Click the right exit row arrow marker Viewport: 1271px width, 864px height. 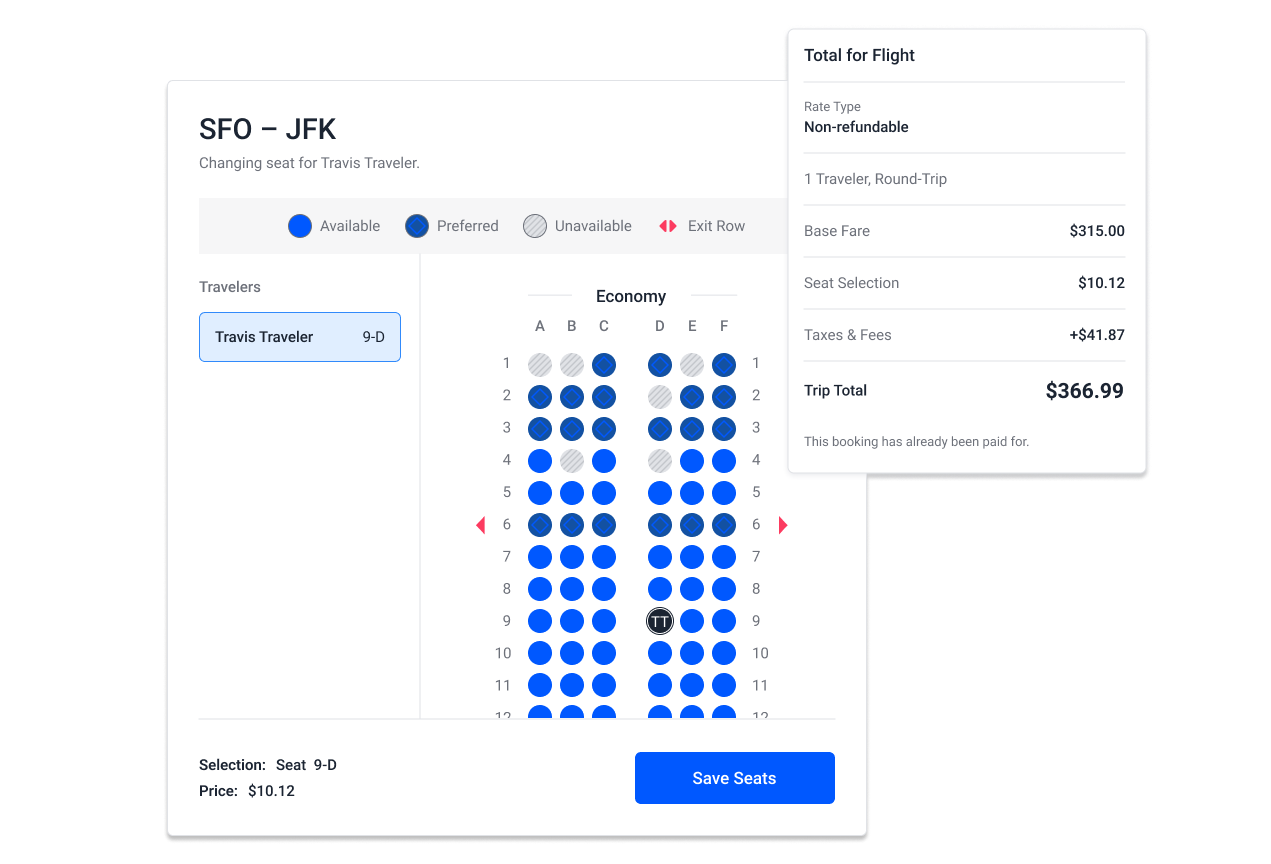[783, 525]
